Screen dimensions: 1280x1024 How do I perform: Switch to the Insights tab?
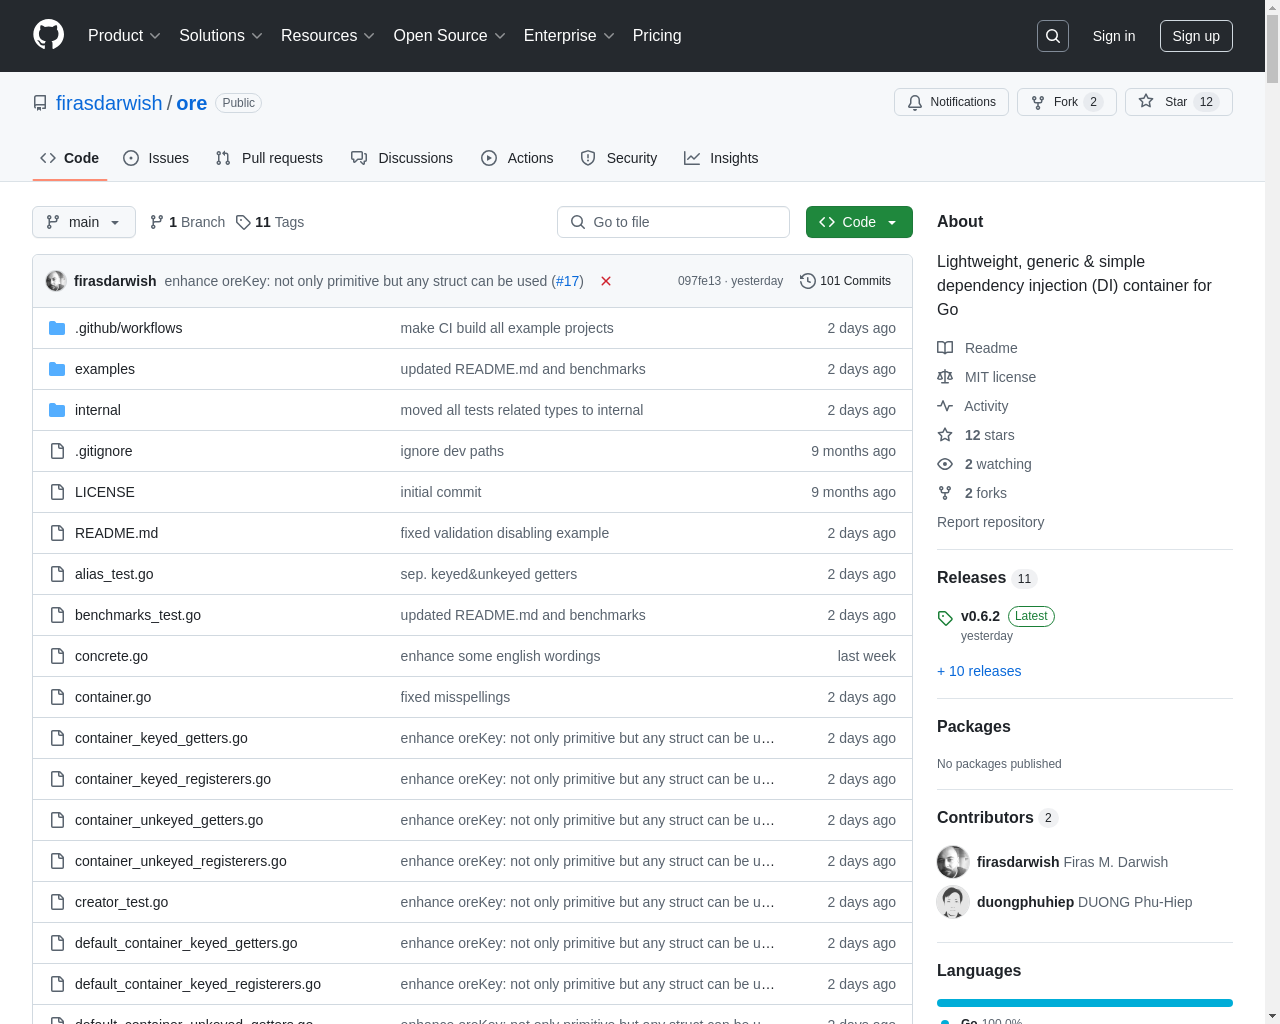tap(721, 158)
